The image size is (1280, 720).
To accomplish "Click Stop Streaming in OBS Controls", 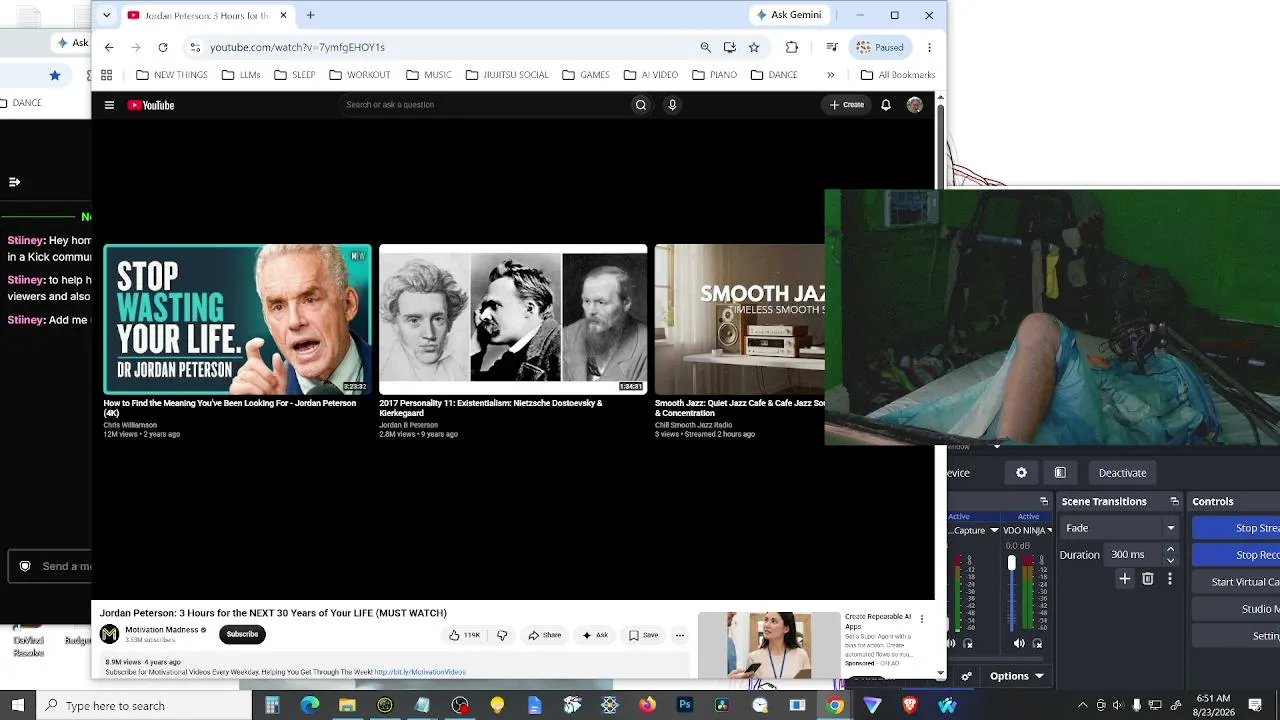I will click(x=1237, y=528).
